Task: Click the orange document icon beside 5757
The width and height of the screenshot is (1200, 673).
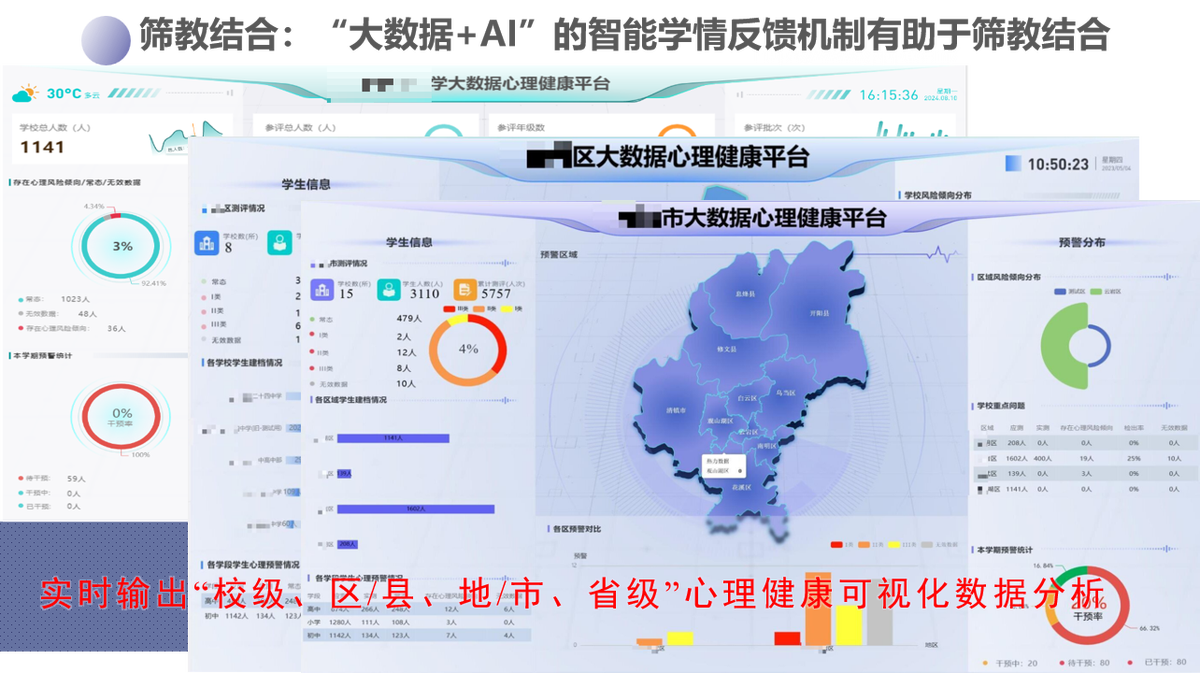Action: point(463,290)
